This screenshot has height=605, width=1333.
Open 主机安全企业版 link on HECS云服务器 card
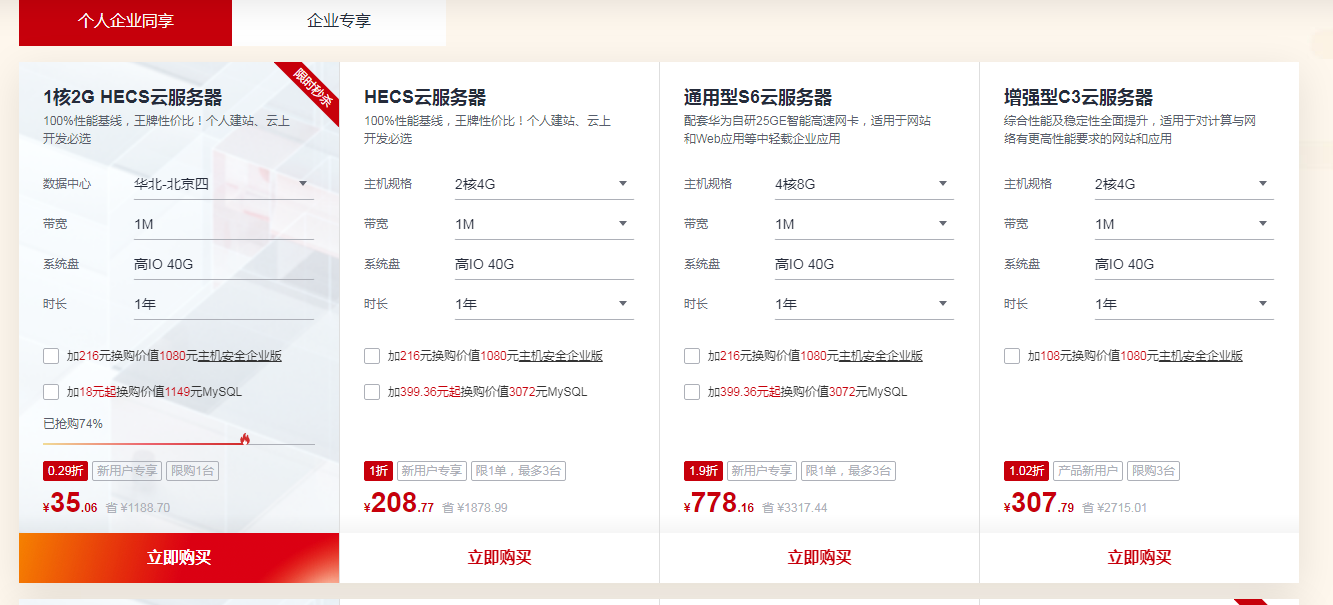coord(561,356)
